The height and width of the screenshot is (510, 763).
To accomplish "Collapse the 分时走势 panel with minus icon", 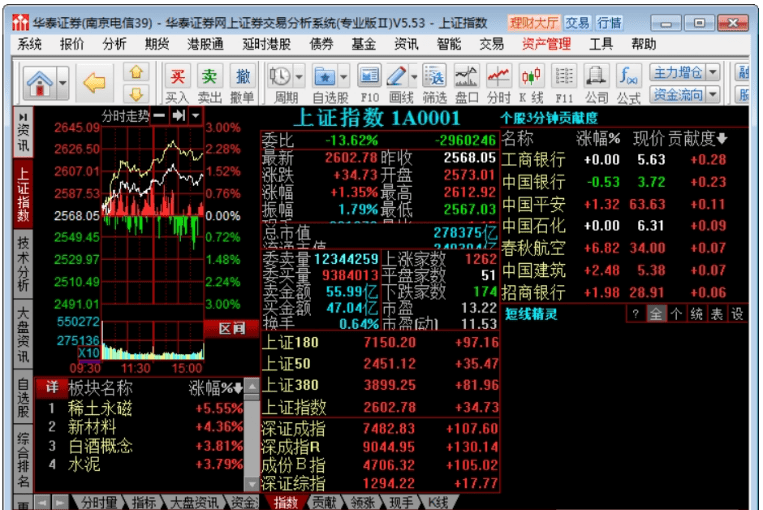I will point(159,116).
